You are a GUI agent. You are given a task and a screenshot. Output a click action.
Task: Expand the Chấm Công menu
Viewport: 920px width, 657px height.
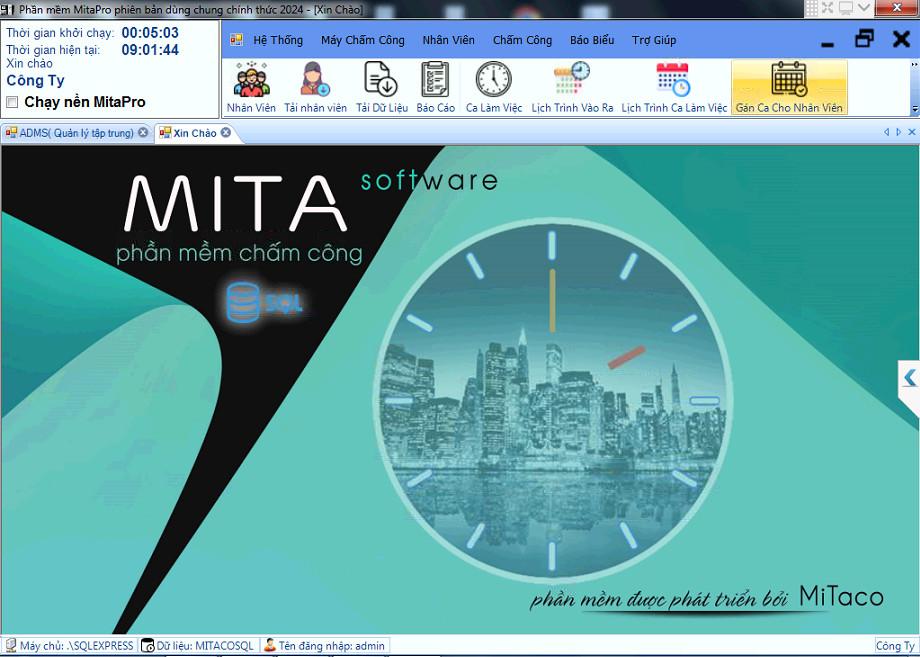522,41
